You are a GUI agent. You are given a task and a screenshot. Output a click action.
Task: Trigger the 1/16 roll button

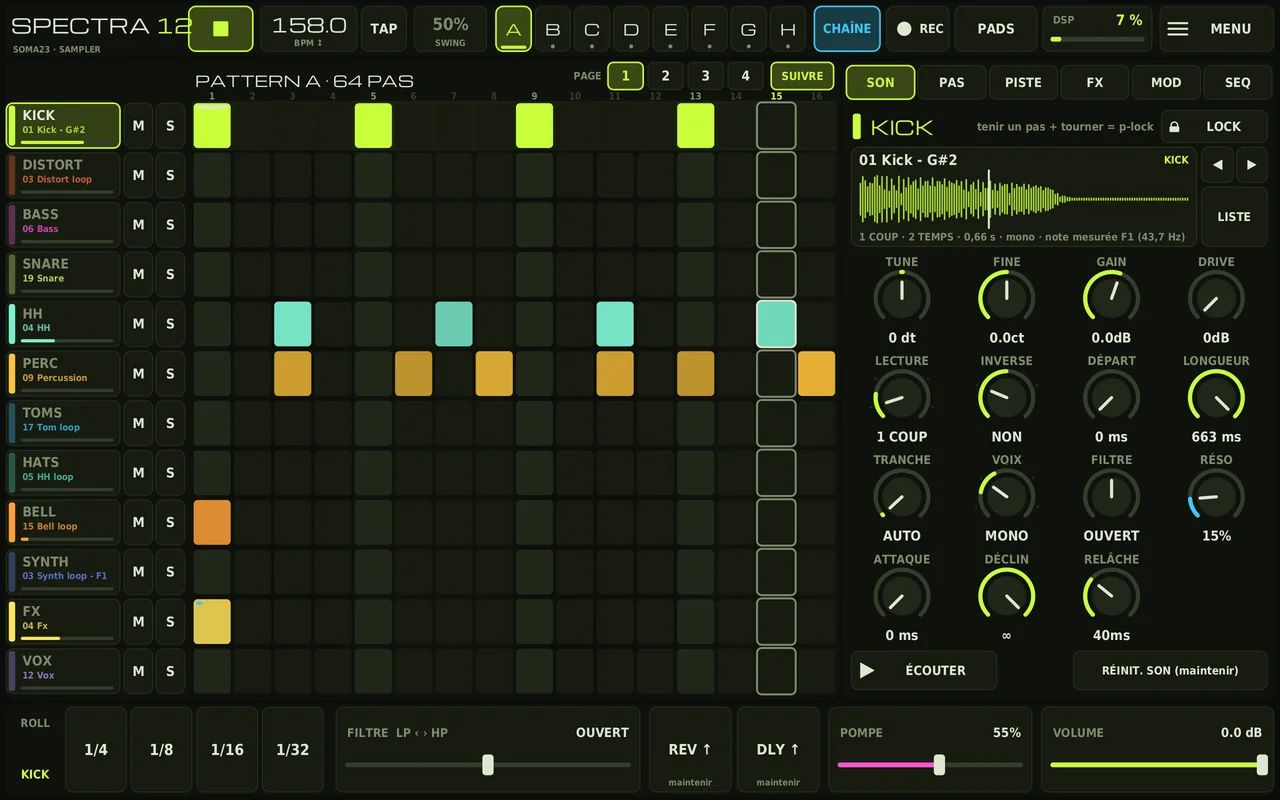tap(227, 750)
